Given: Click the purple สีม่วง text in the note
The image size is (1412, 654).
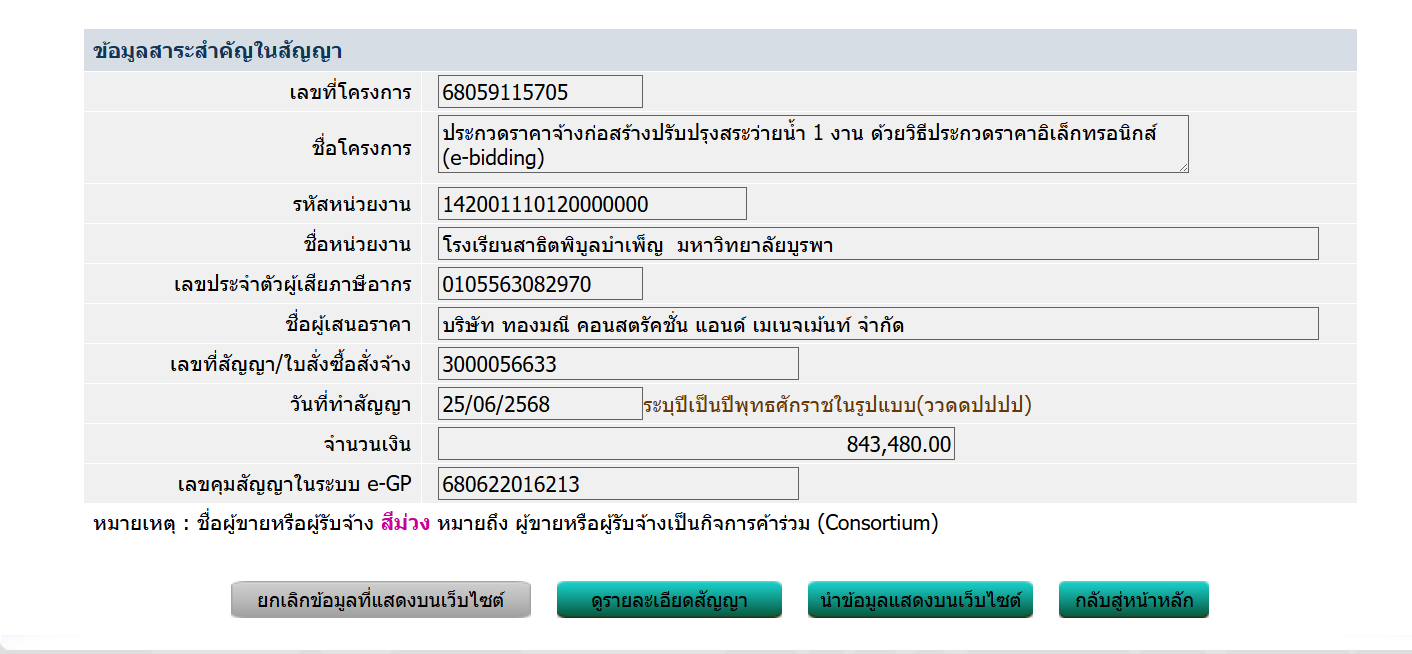Looking at the screenshot, I should click(x=405, y=523).
